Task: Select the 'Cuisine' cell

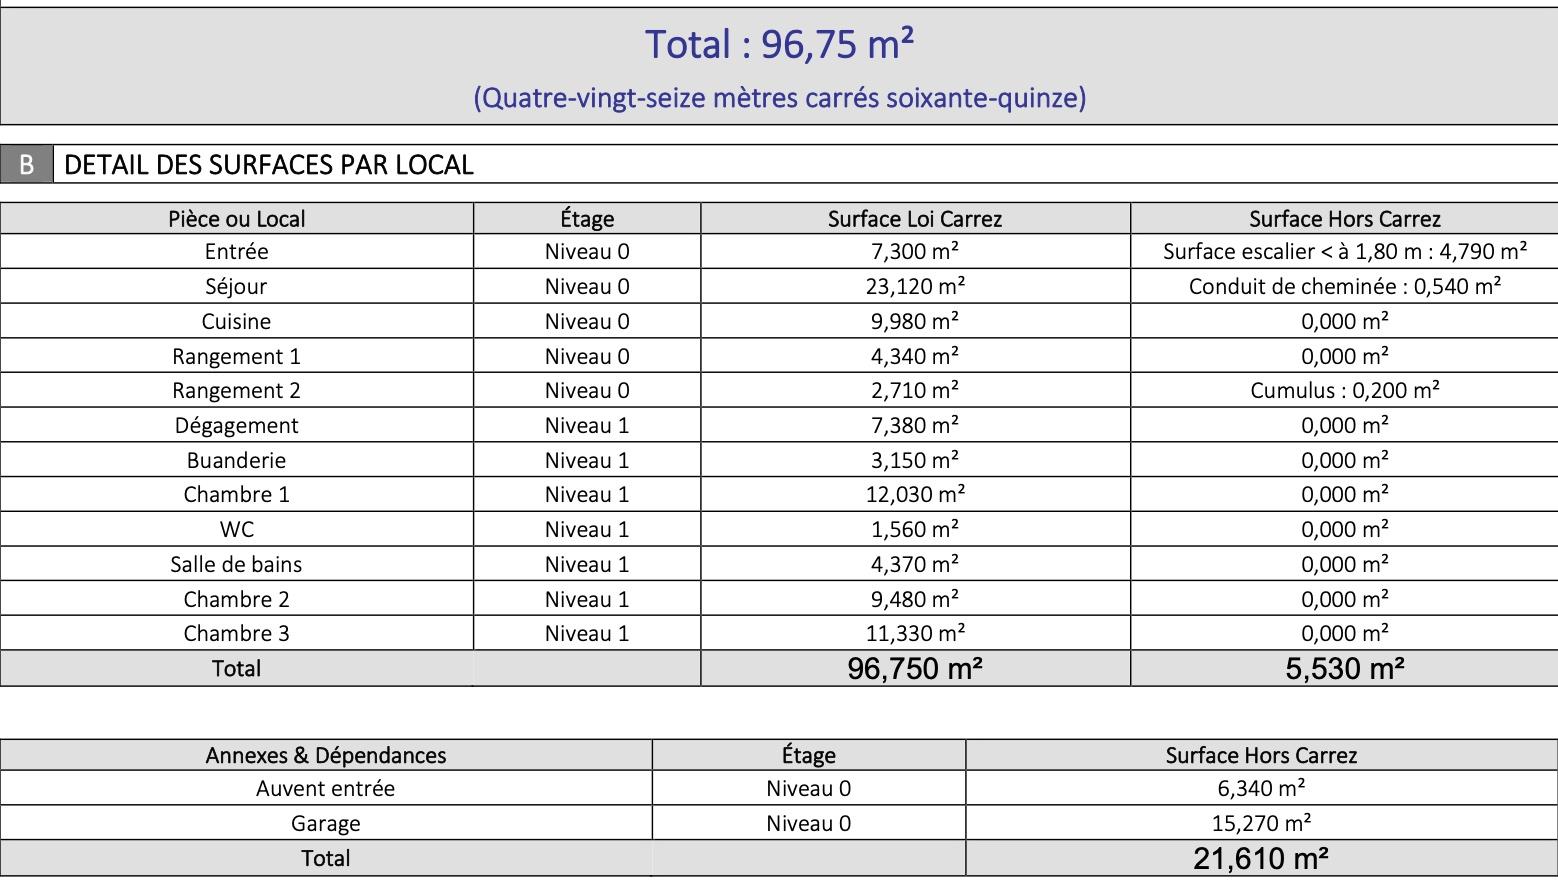Action: coord(237,322)
